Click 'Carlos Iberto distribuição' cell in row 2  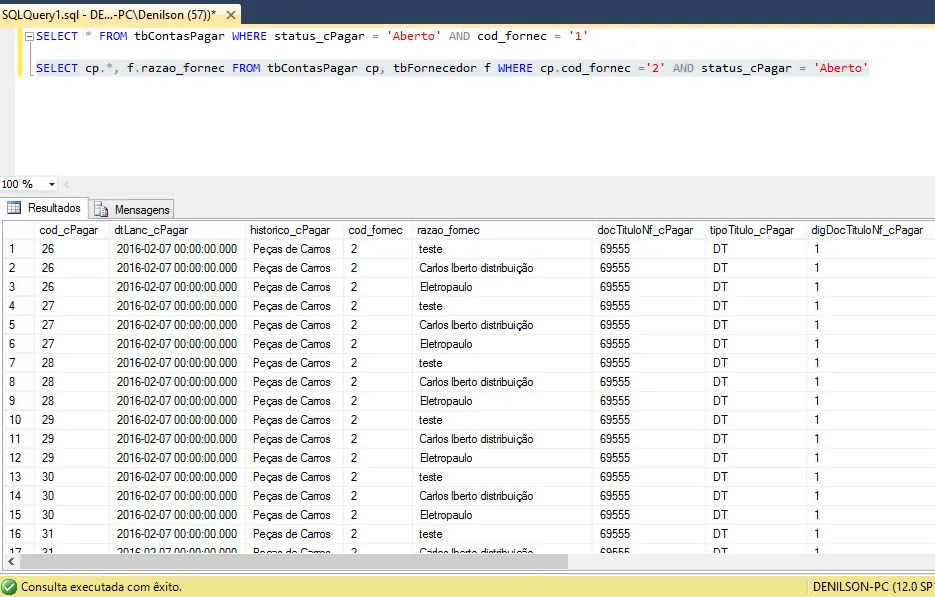pos(476,268)
